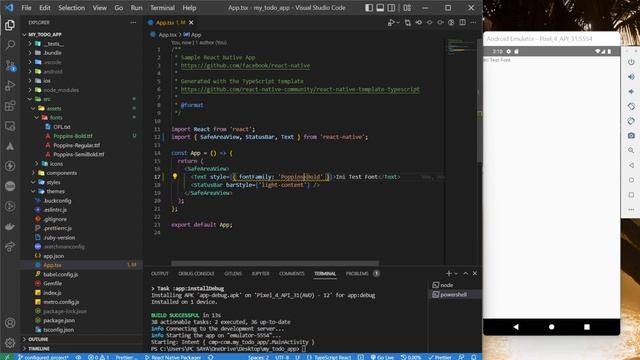Open emulator extended controls ellipsis
The height and width of the screenshot is (360, 640).
631,209
